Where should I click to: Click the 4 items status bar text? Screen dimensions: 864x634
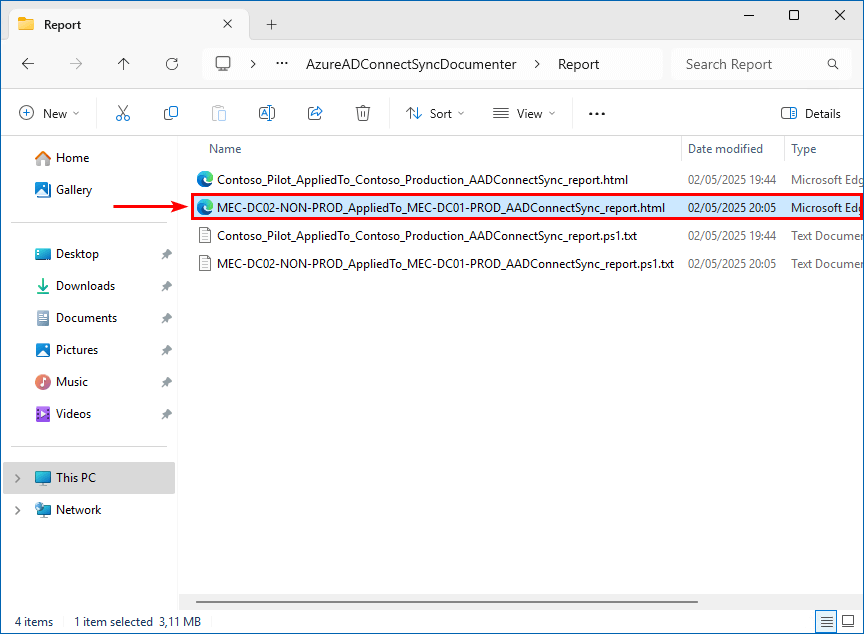click(34, 622)
